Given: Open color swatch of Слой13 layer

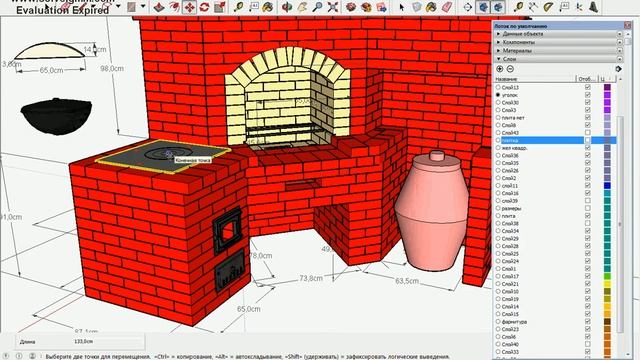Looking at the screenshot, I should click(x=607, y=87).
